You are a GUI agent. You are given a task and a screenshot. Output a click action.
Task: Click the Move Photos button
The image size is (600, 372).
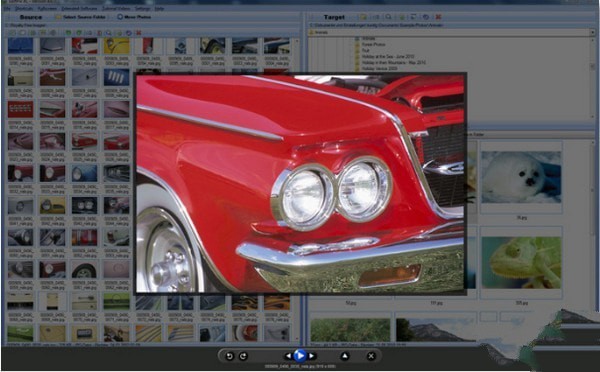pos(134,17)
